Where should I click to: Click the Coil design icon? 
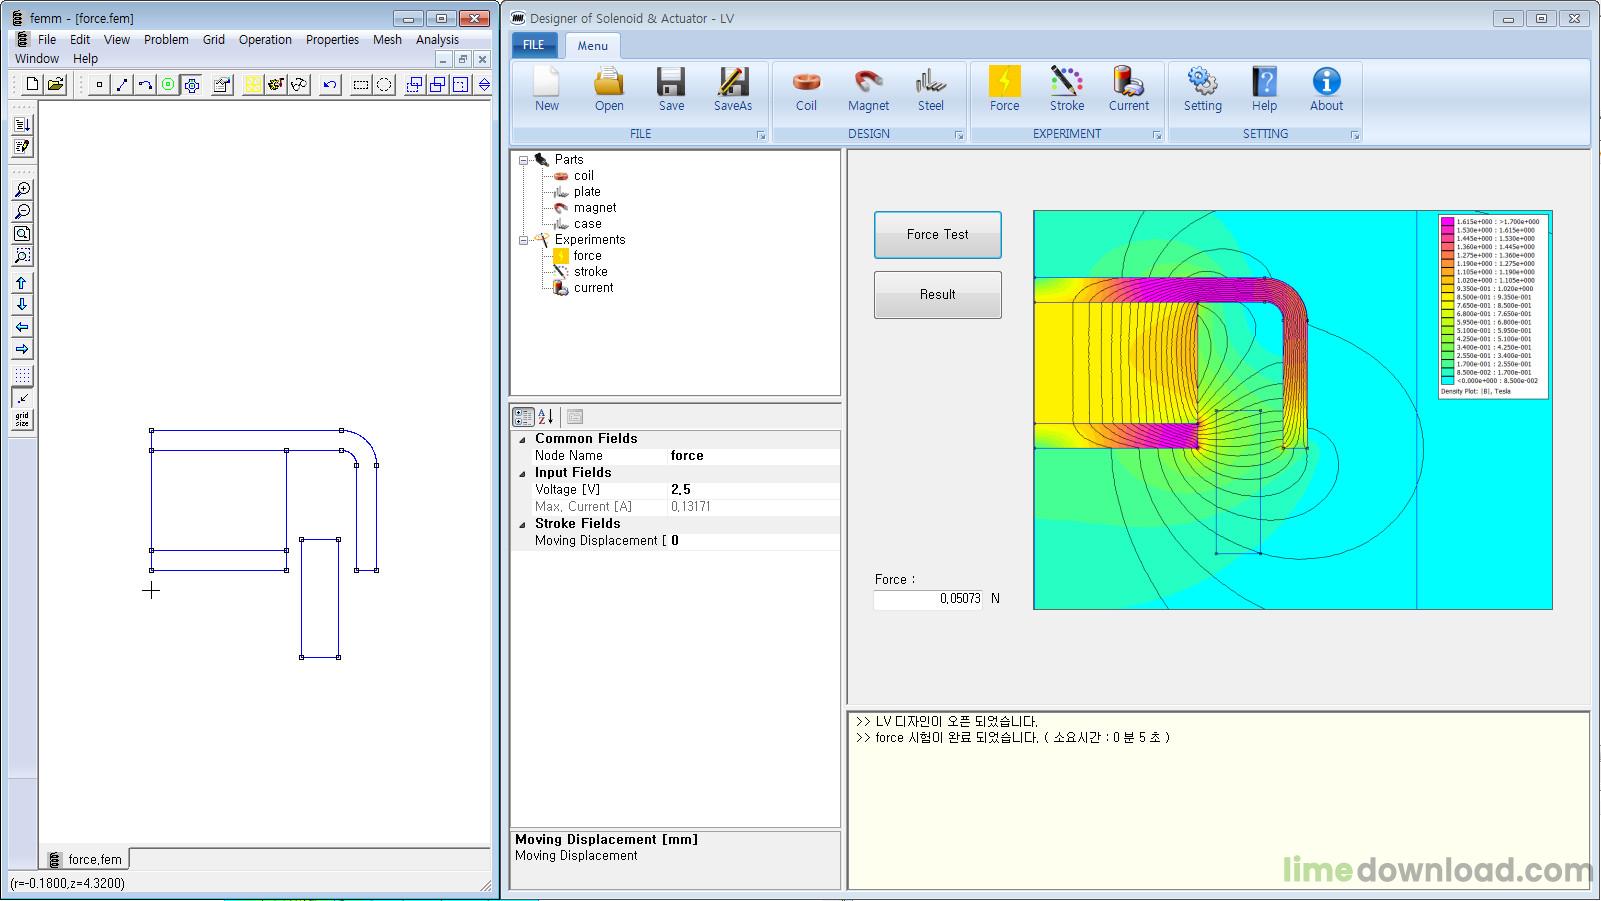806,89
